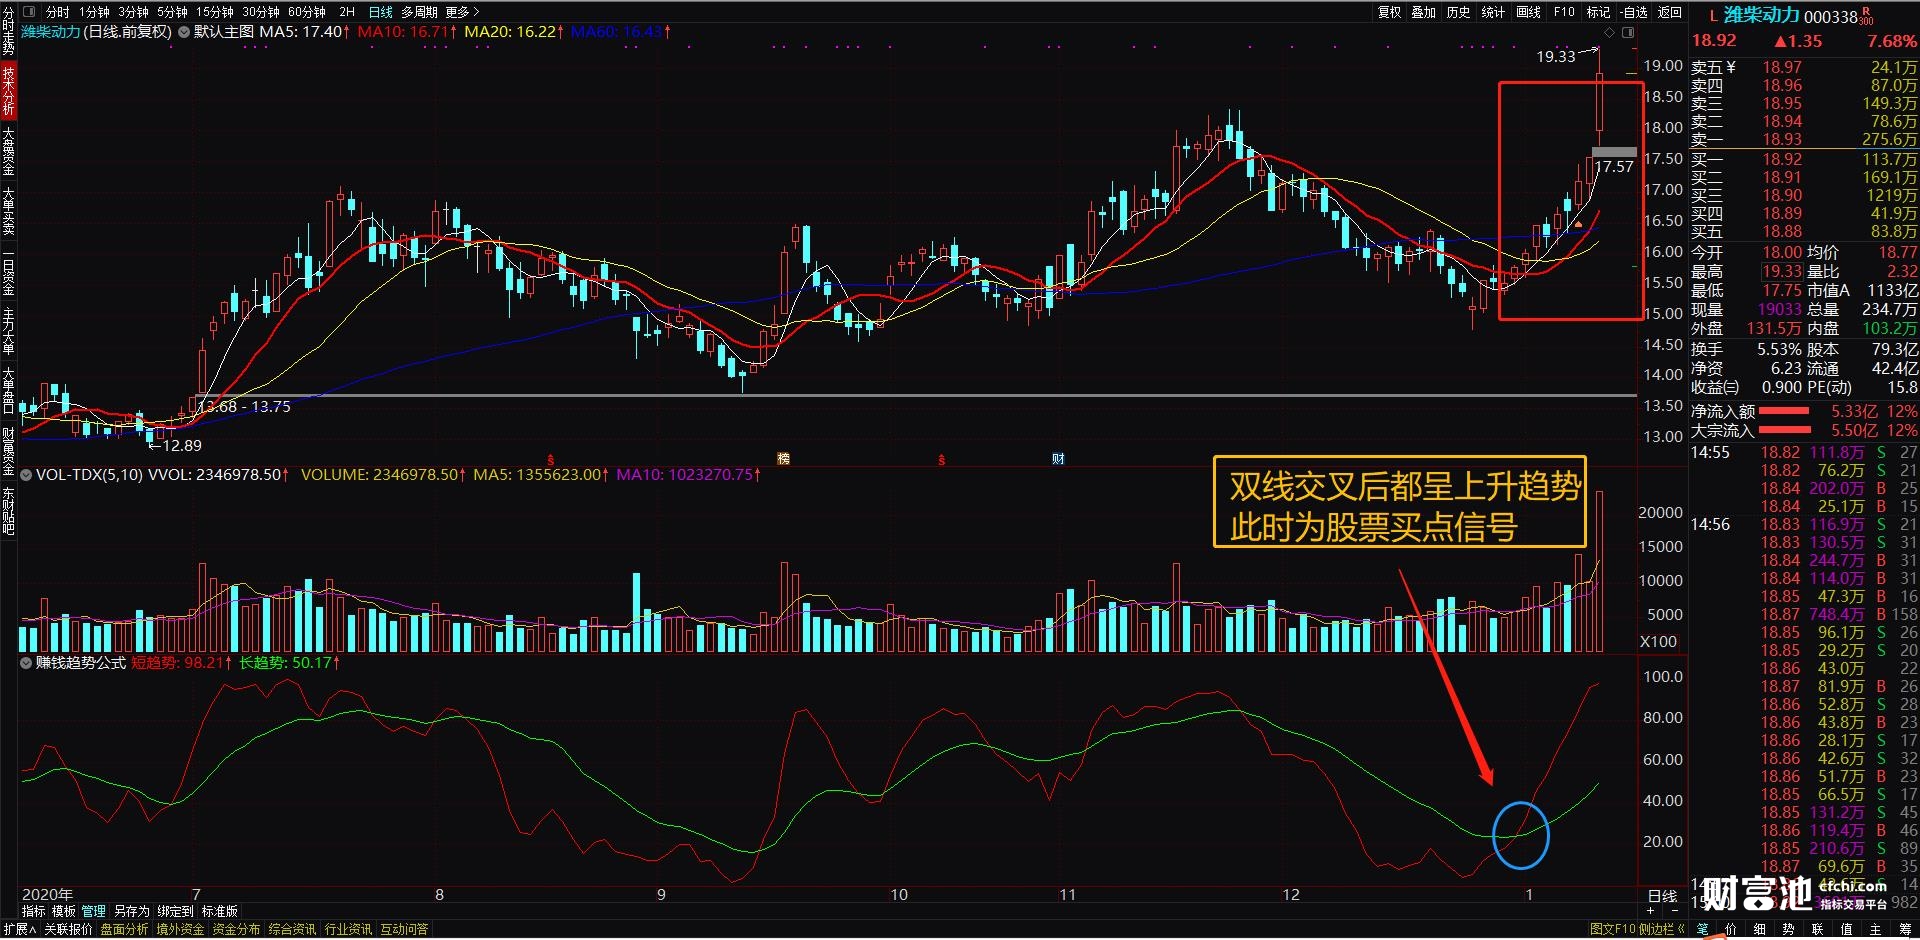The image size is (1920, 940).
Task: Click the 指标 indicator link below chart
Action: click(x=34, y=911)
